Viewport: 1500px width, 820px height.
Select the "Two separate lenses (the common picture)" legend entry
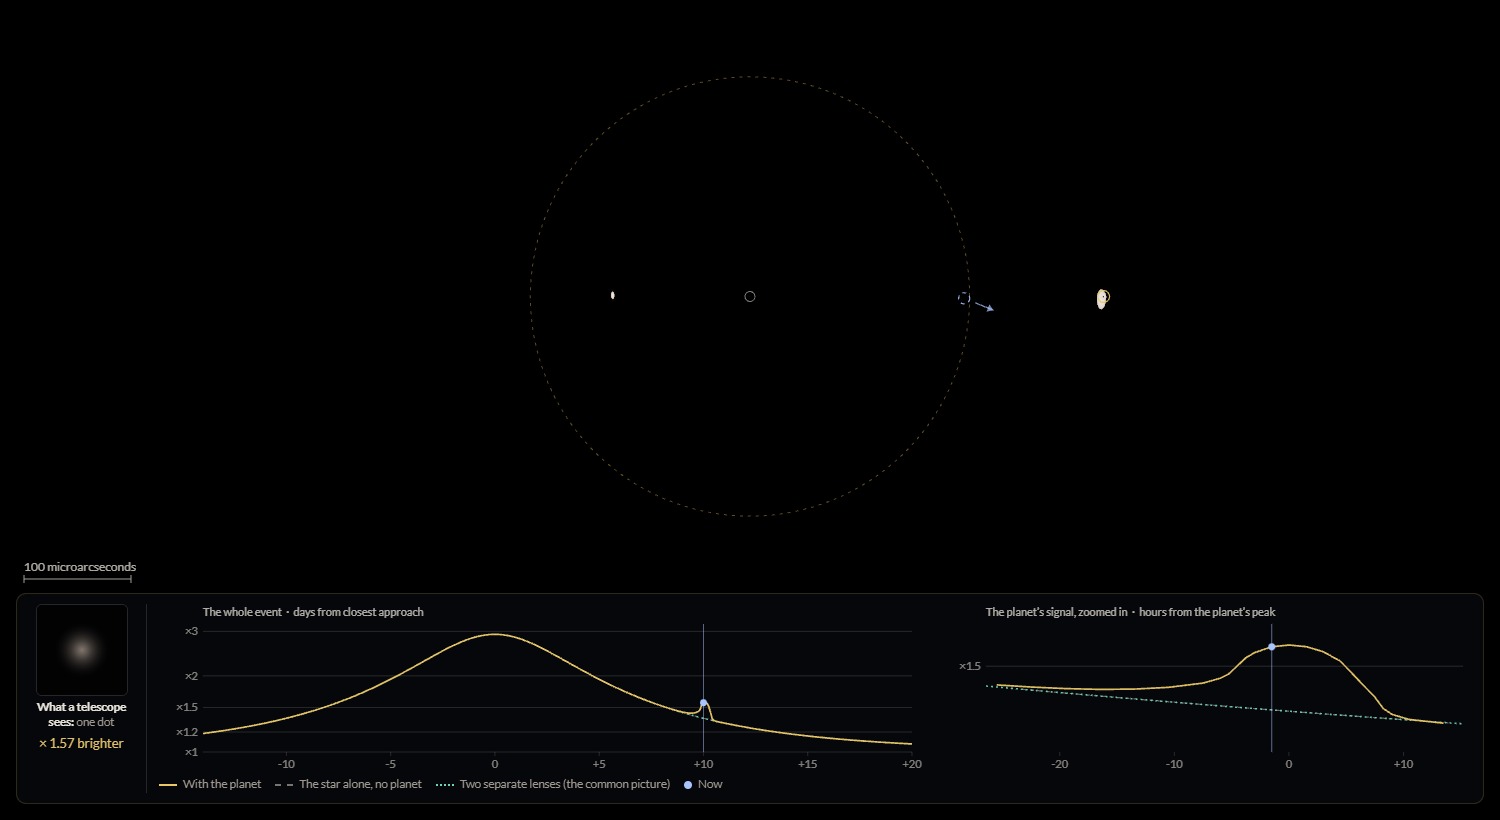click(x=553, y=784)
